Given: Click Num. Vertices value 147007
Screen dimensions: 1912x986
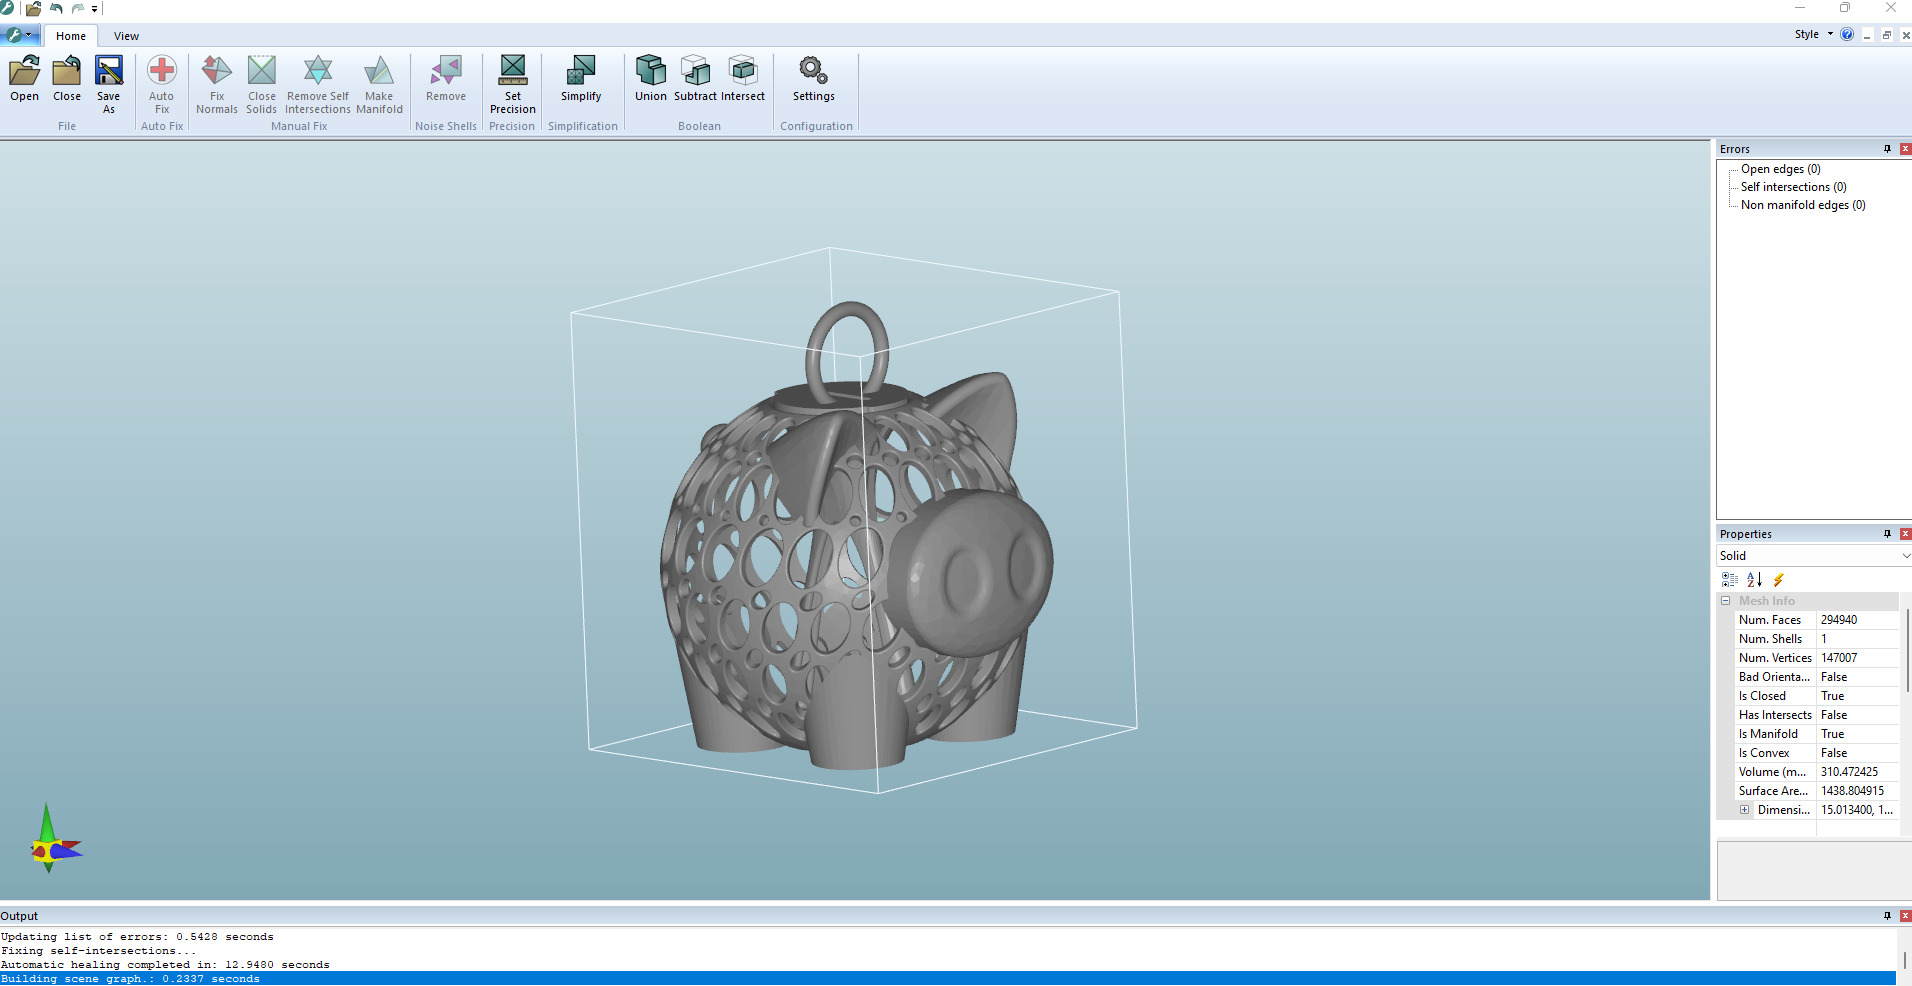Looking at the screenshot, I should point(1838,658).
